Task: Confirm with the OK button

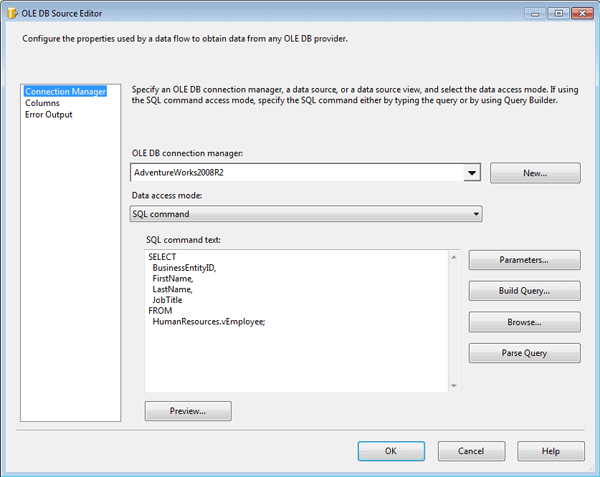Action: pos(391,451)
